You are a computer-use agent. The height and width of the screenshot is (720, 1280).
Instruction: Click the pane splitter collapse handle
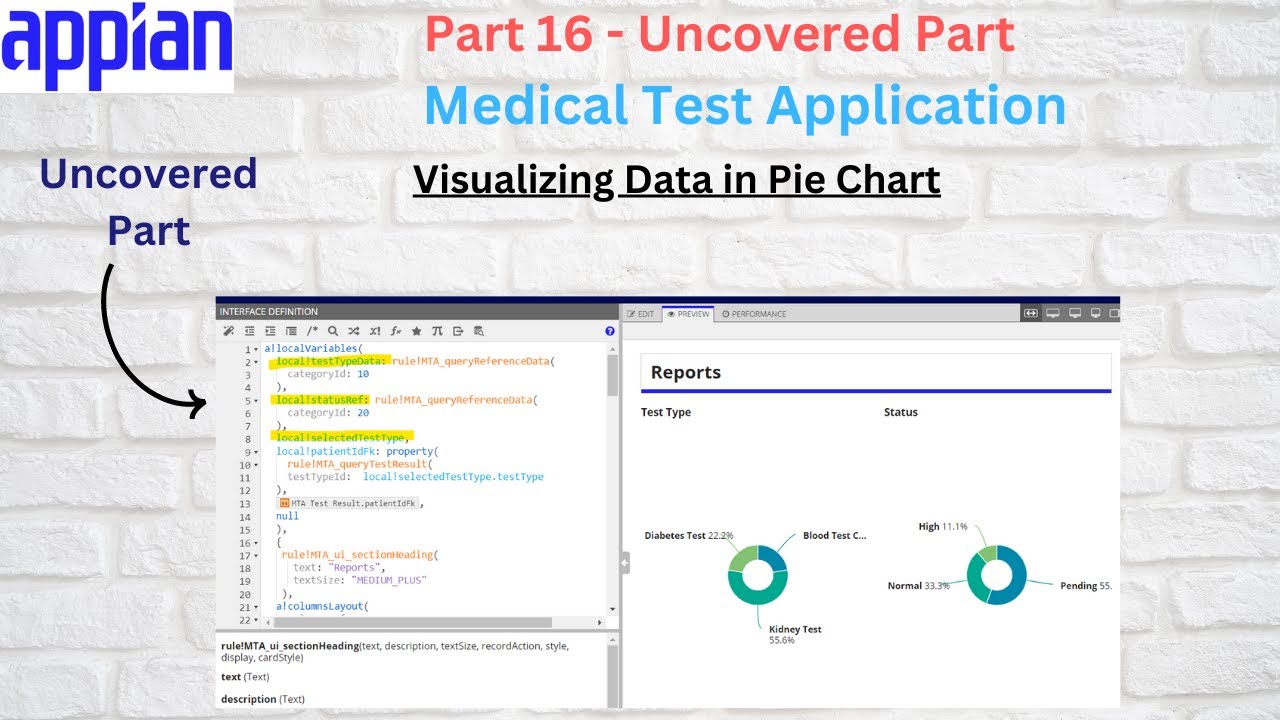(x=625, y=564)
